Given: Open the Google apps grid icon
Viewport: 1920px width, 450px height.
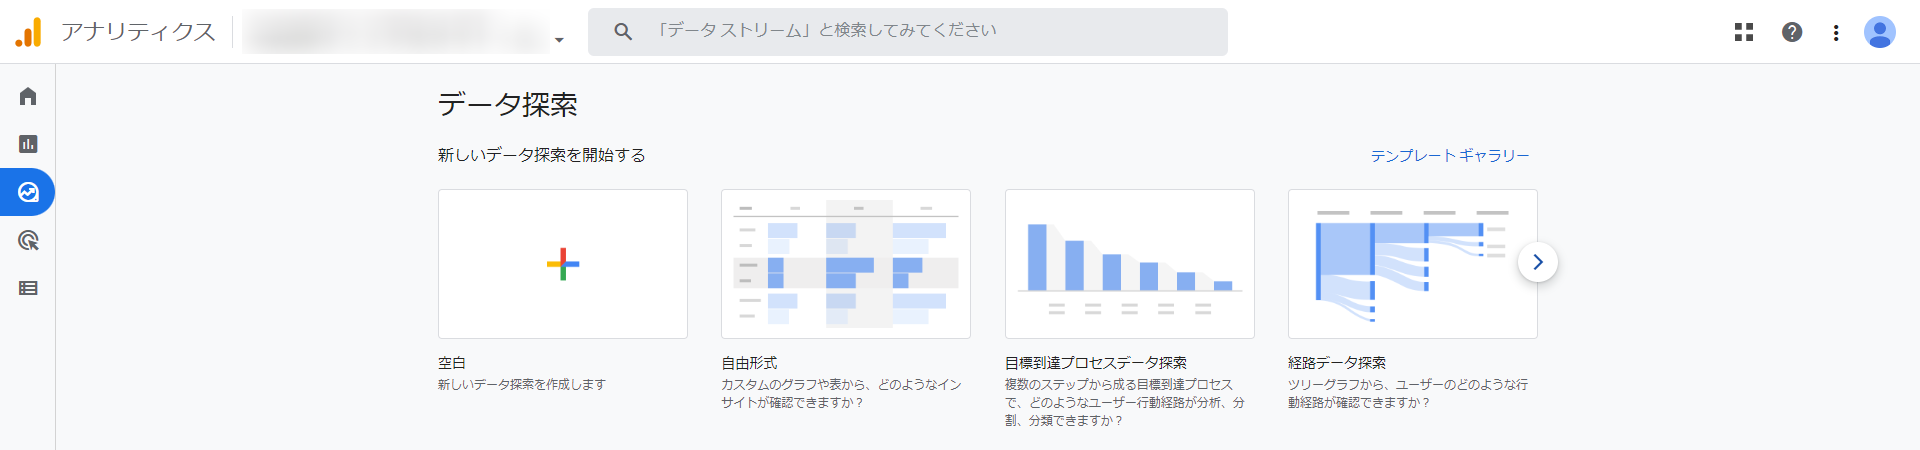Looking at the screenshot, I should click(x=1744, y=32).
